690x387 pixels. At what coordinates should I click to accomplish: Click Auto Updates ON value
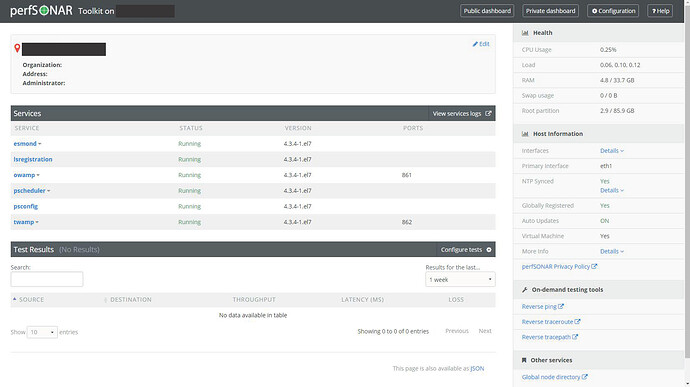click(x=605, y=221)
